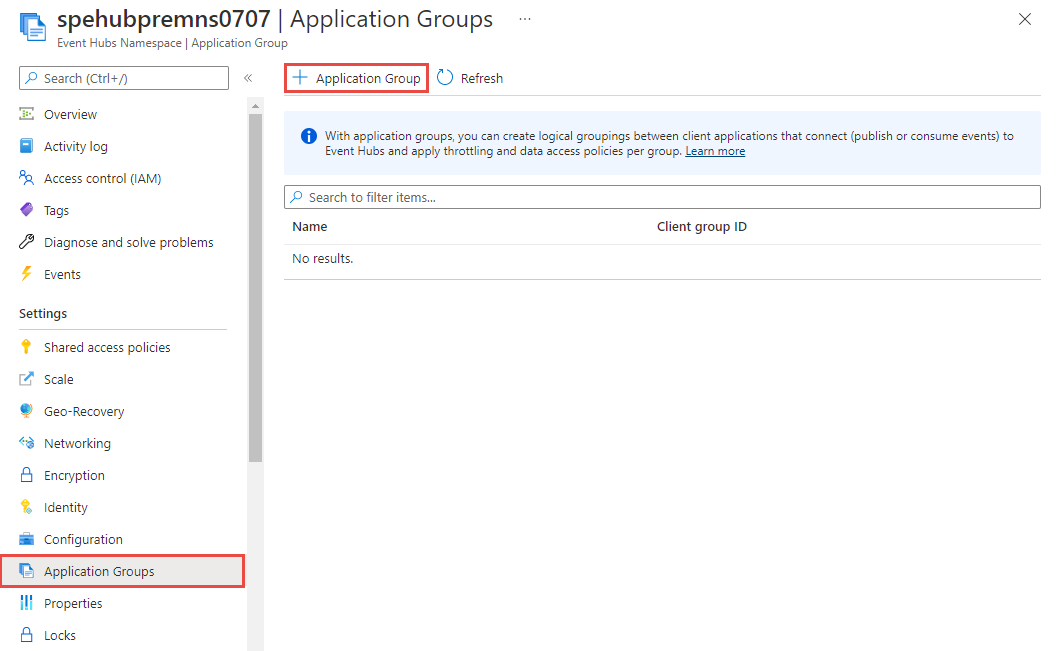Click the globe Geo-Recovery icon

(26, 411)
